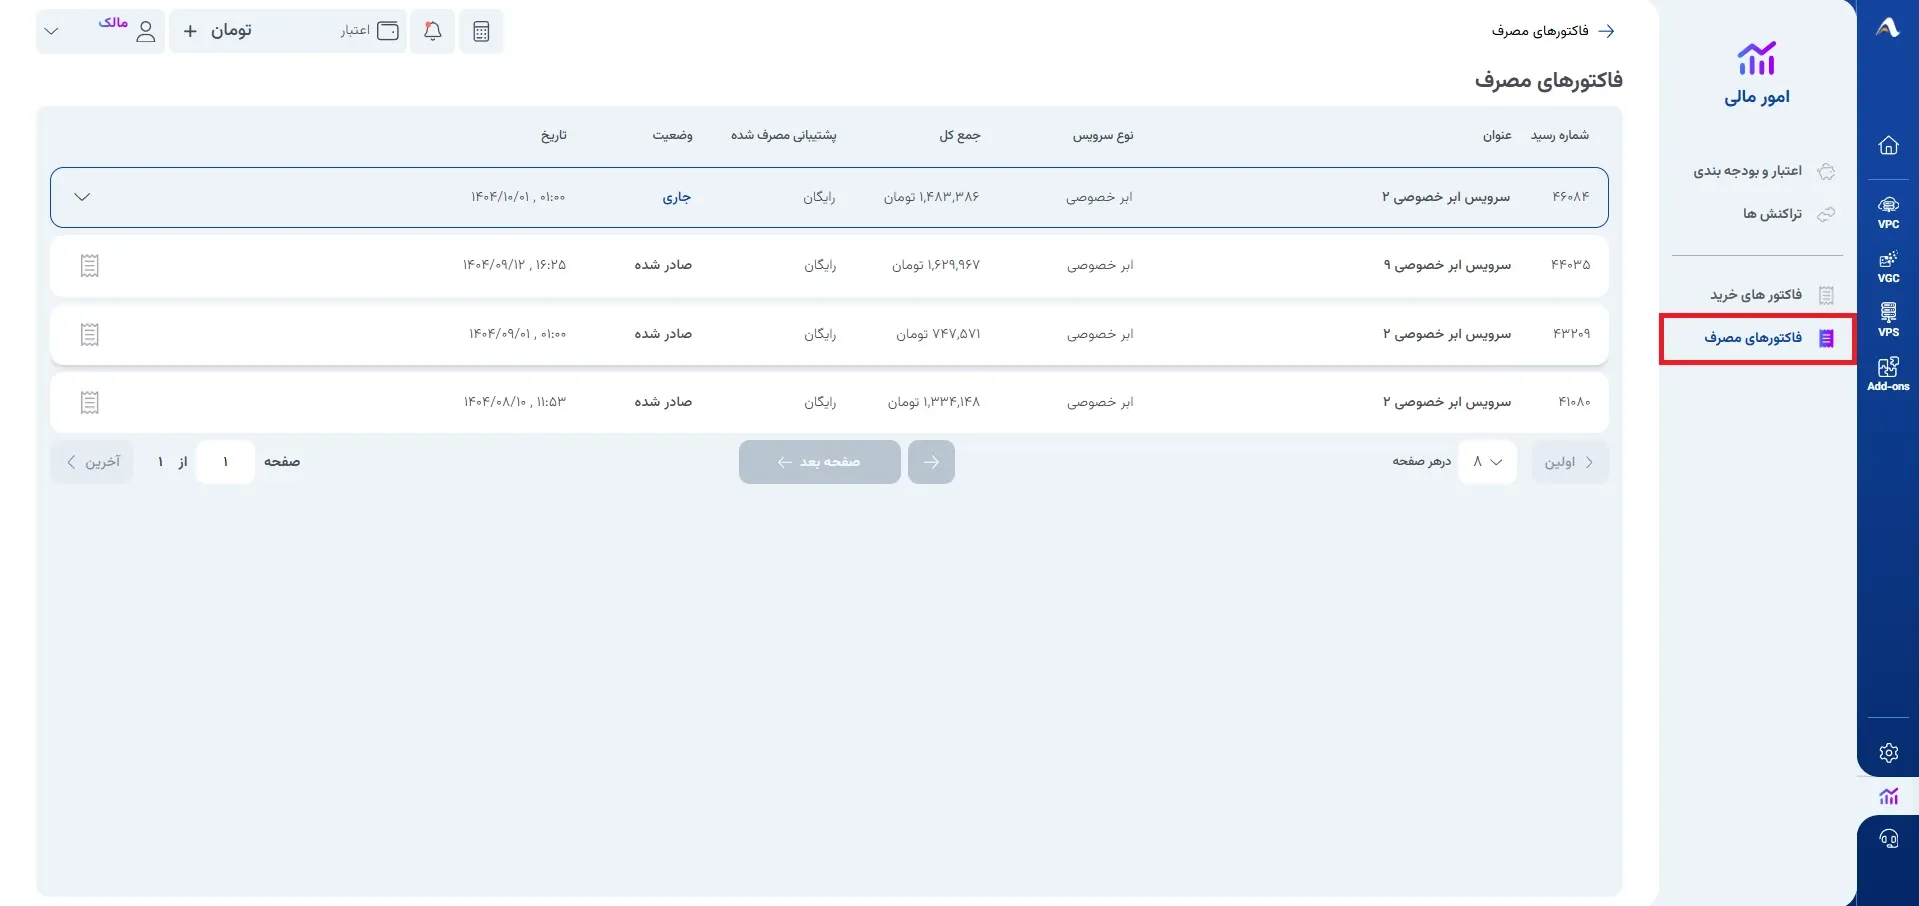1919x906 pixels.
Task: Open the calculator icon in top bar
Action: [481, 31]
